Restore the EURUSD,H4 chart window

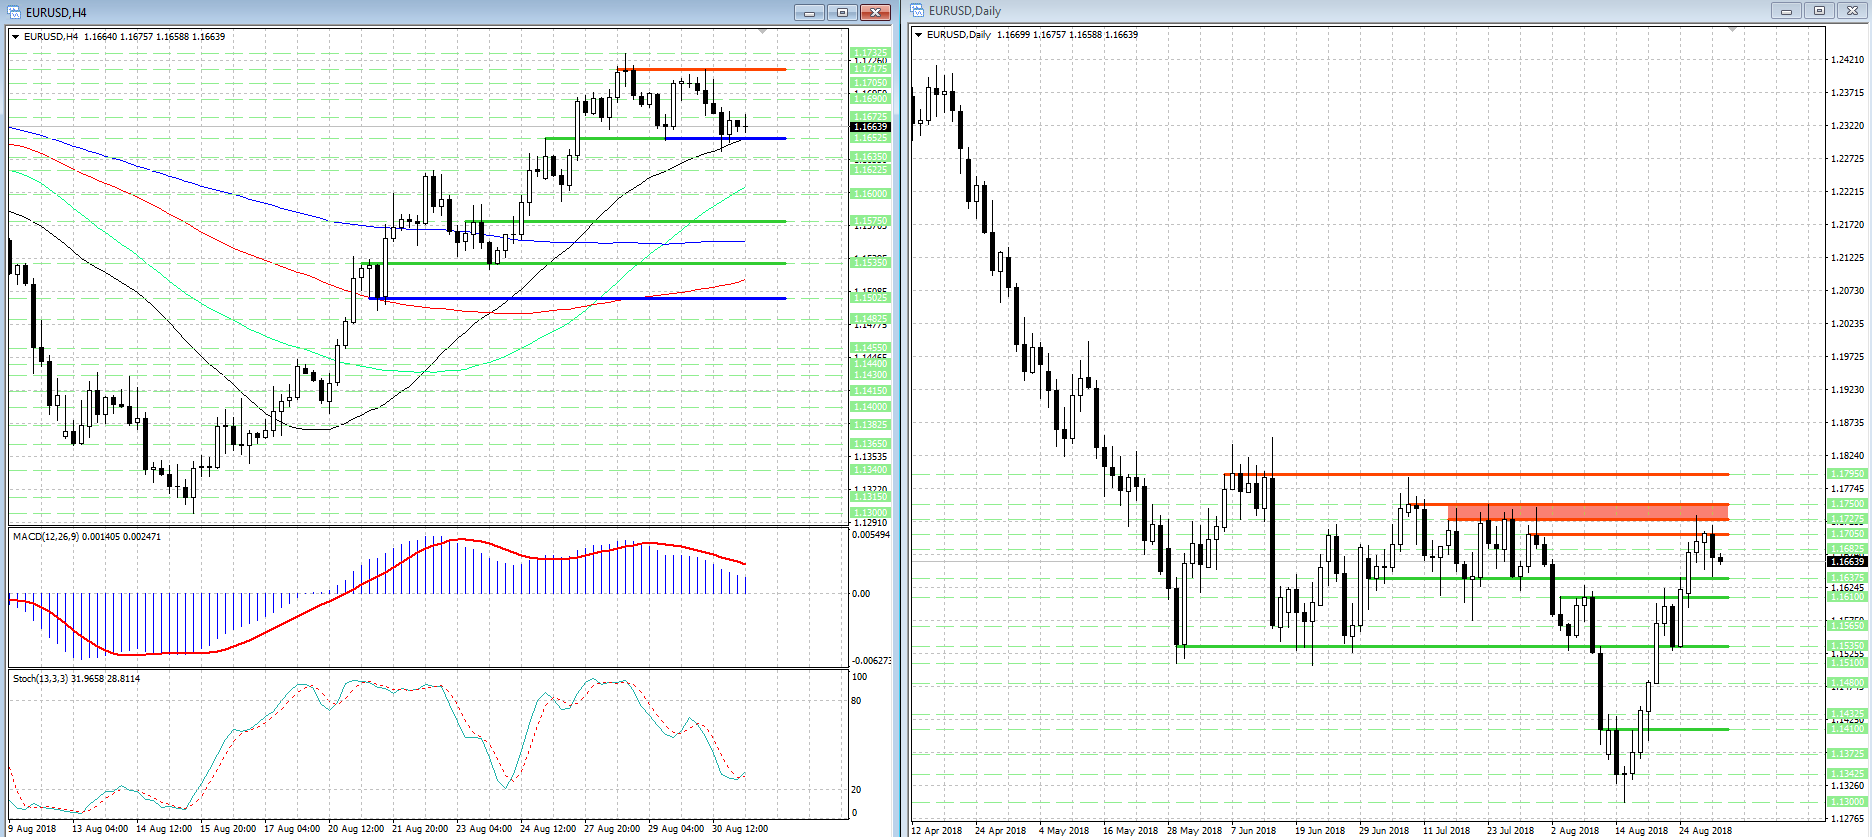[x=842, y=12]
